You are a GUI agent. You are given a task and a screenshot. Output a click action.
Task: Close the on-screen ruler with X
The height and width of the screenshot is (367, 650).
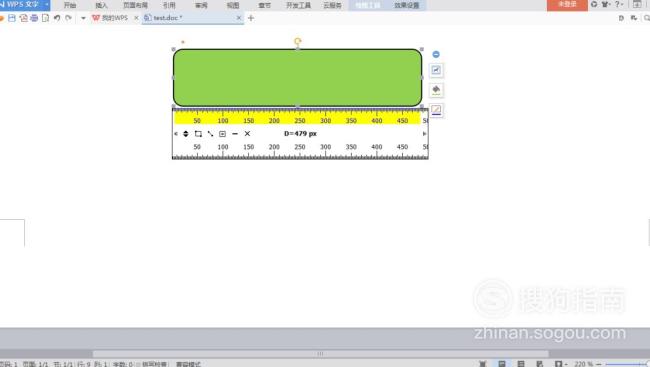pyautogui.click(x=247, y=134)
